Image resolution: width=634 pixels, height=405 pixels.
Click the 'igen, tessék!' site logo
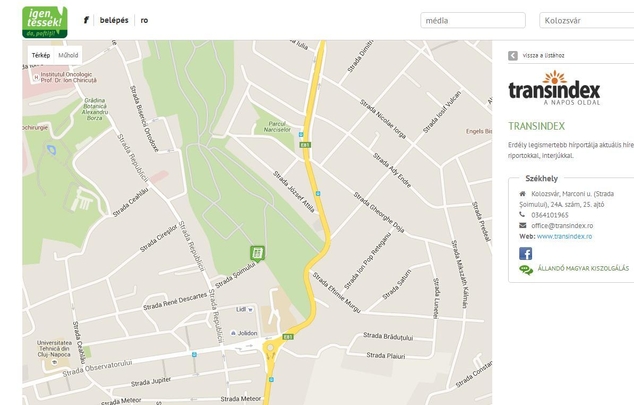45,20
